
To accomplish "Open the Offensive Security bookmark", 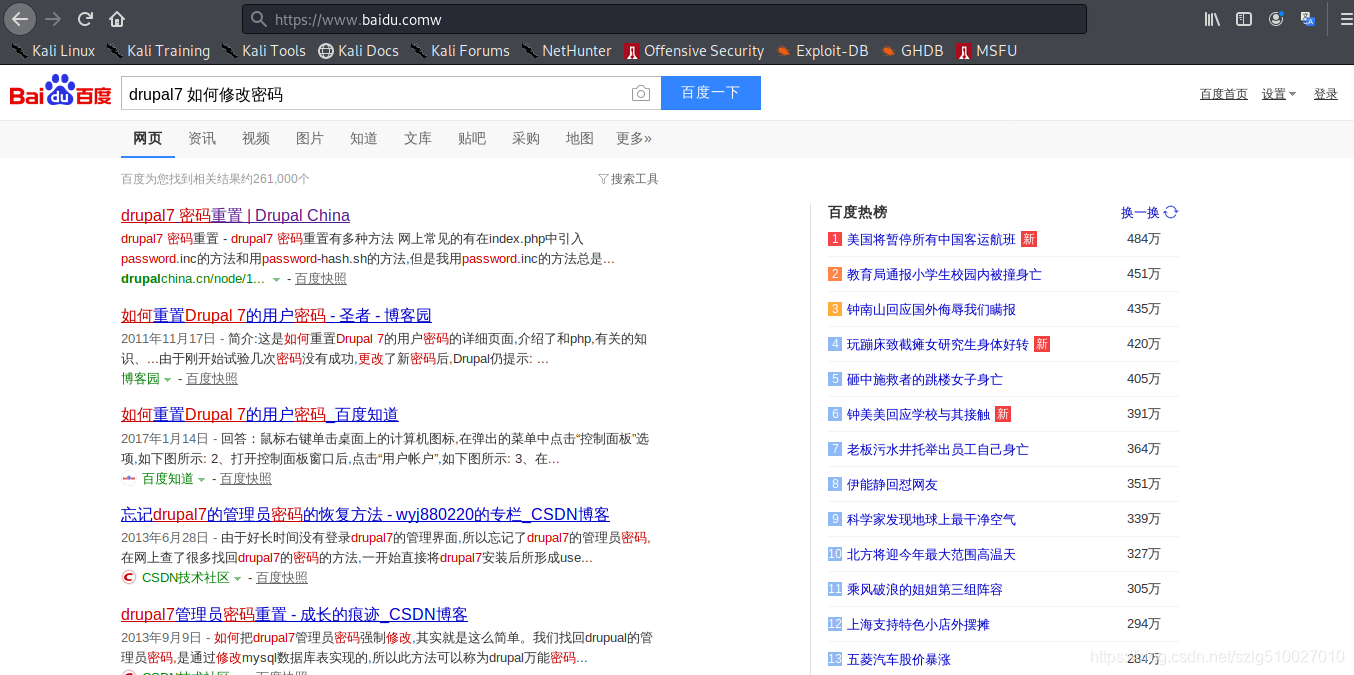I will click(694, 51).
